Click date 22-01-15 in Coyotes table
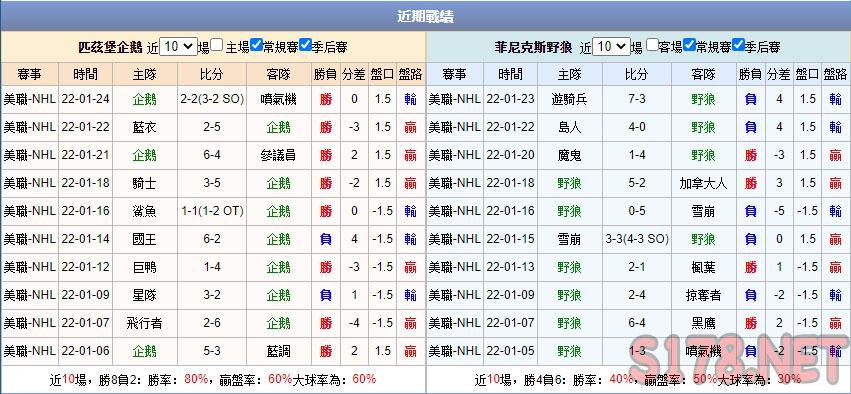The height and width of the screenshot is (394, 851). [511, 239]
